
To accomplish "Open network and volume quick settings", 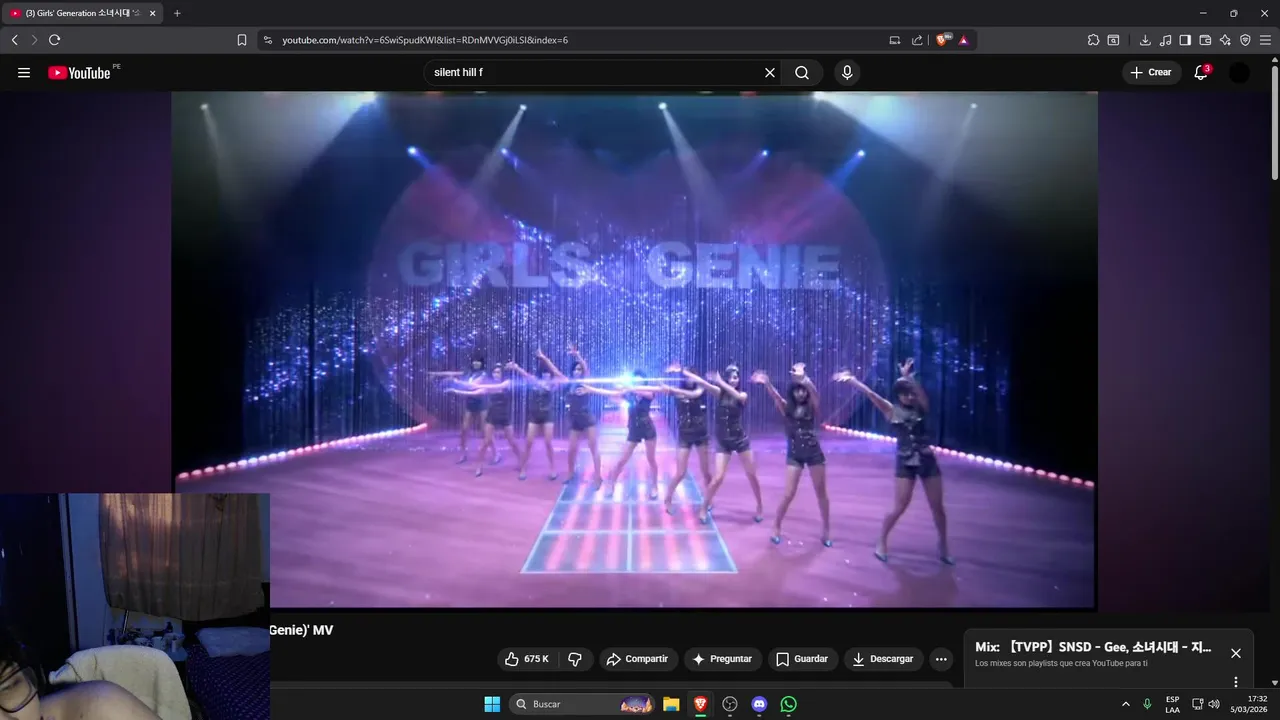I will (x=1206, y=704).
